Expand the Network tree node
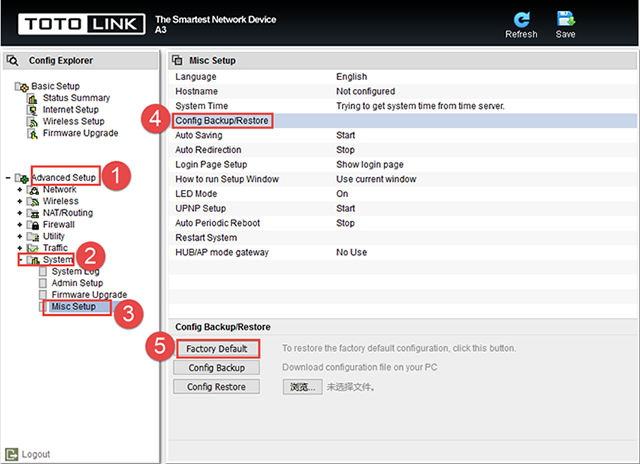This screenshot has height=464, width=640. 20,190
